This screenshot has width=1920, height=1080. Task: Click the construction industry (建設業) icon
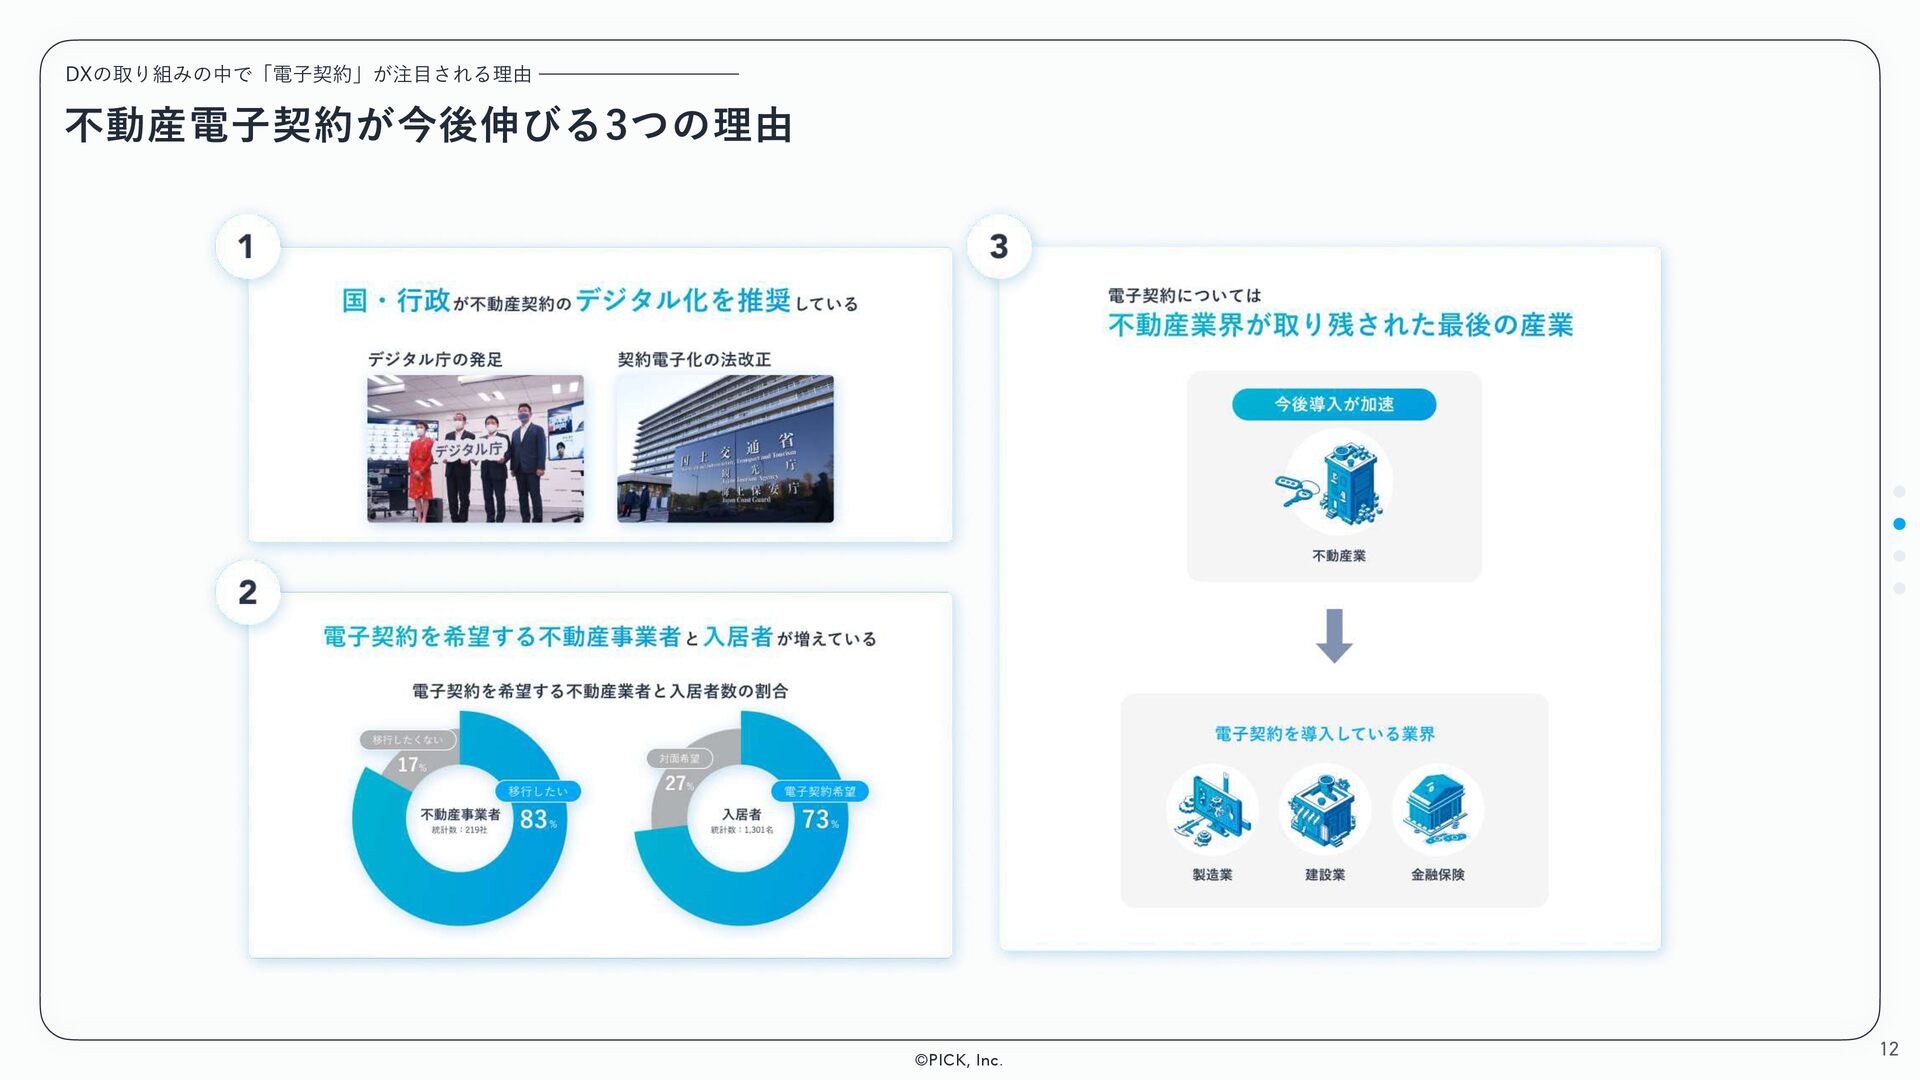1324,809
